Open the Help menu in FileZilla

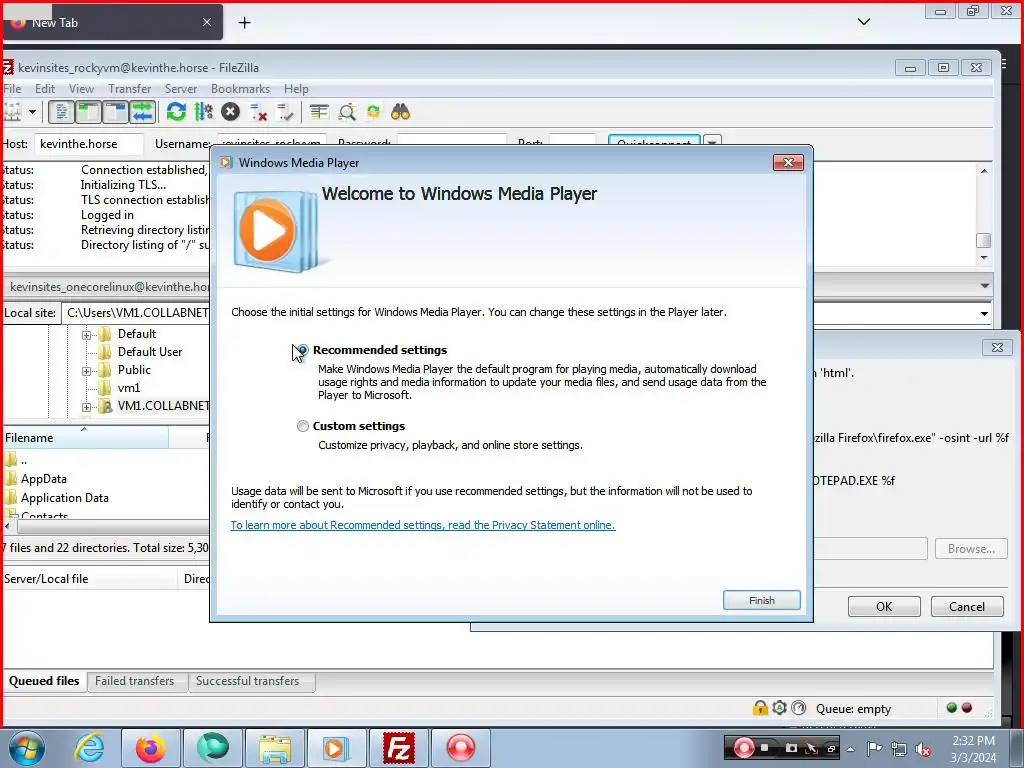click(x=296, y=89)
